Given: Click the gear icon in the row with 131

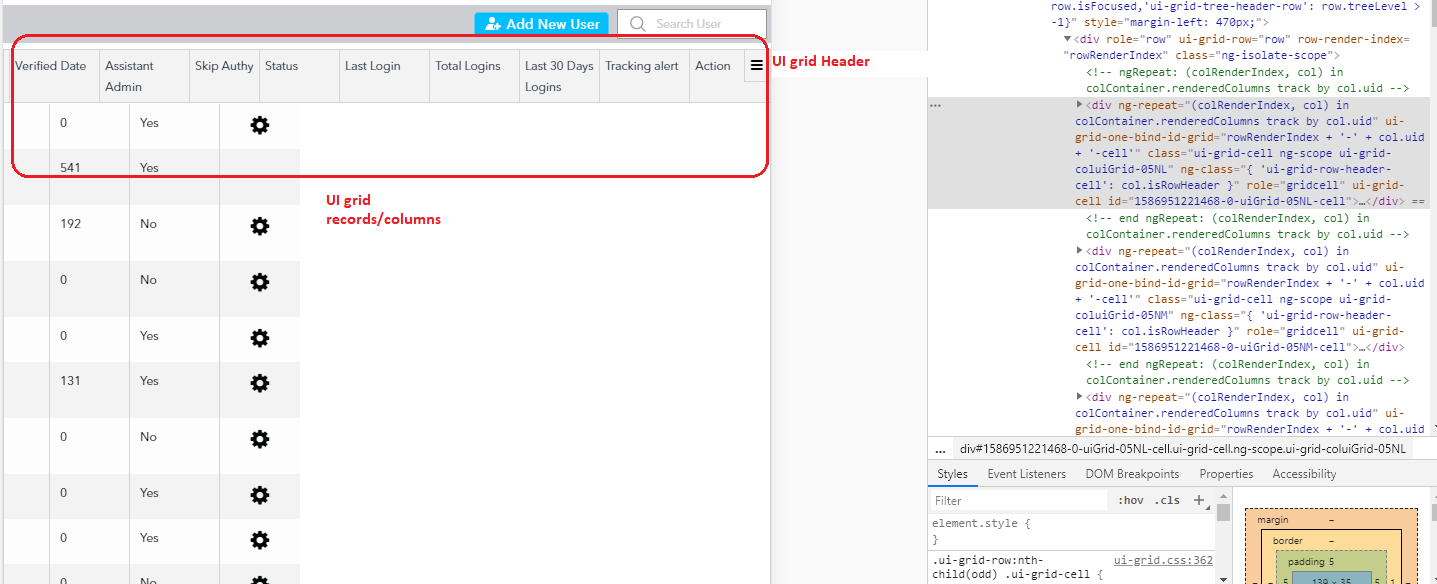Looking at the screenshot, I should click(259, 383).
